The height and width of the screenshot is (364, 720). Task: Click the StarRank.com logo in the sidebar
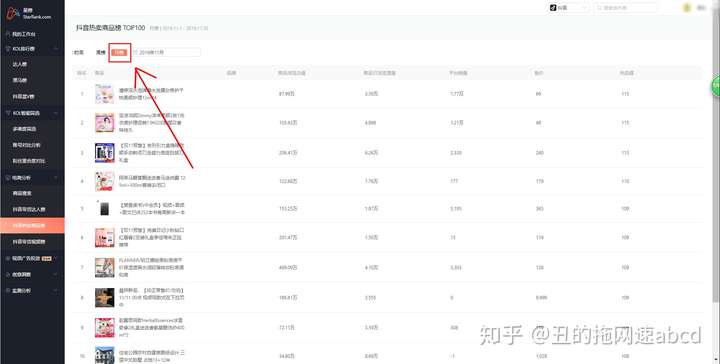(x=28, y=13)
